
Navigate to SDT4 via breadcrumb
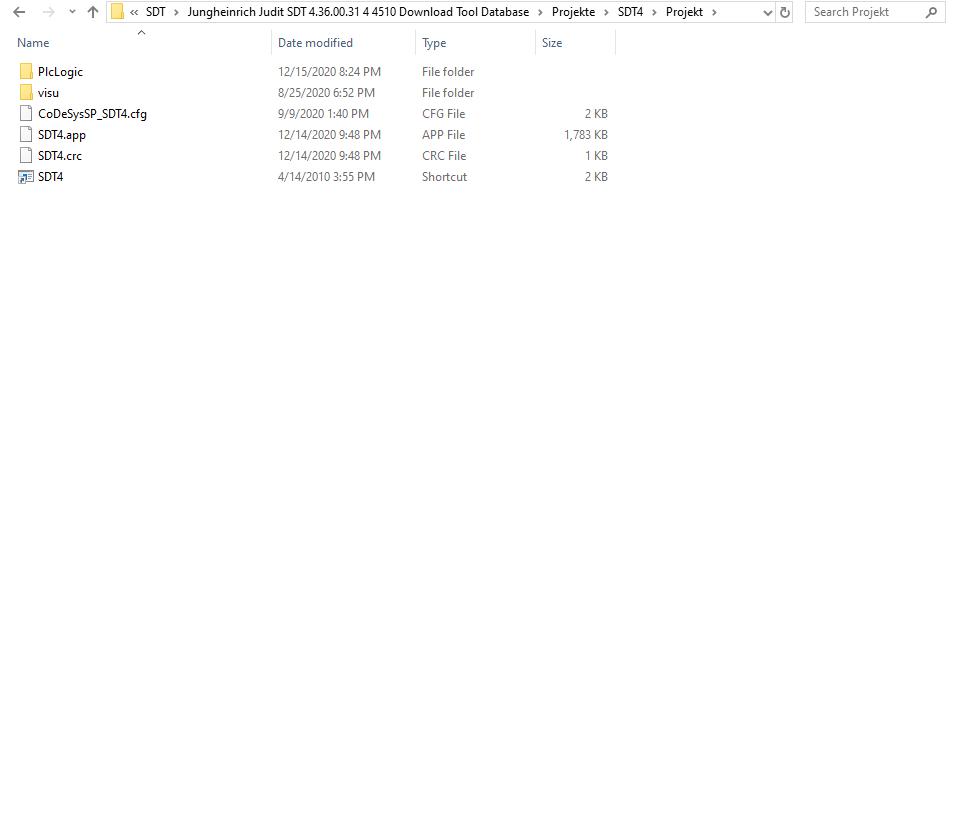tap(630, 11)
